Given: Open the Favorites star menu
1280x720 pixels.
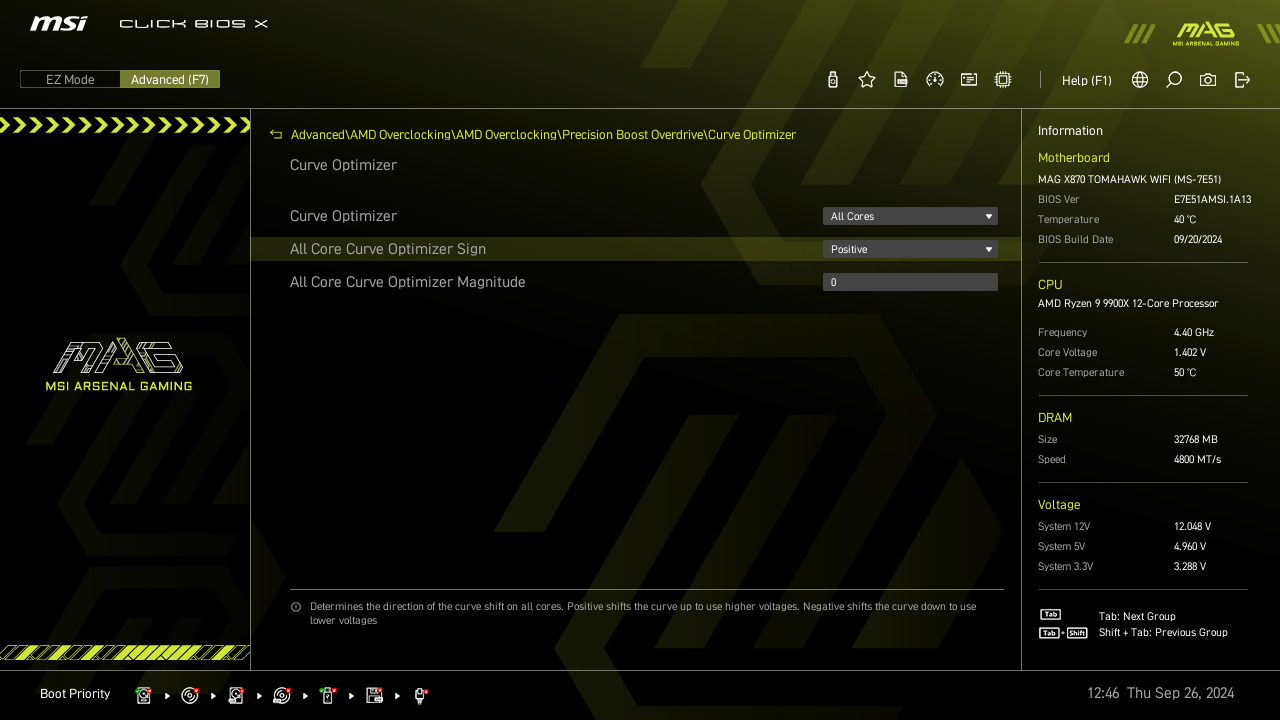Looking at the screenshot, I should (866, 79).
